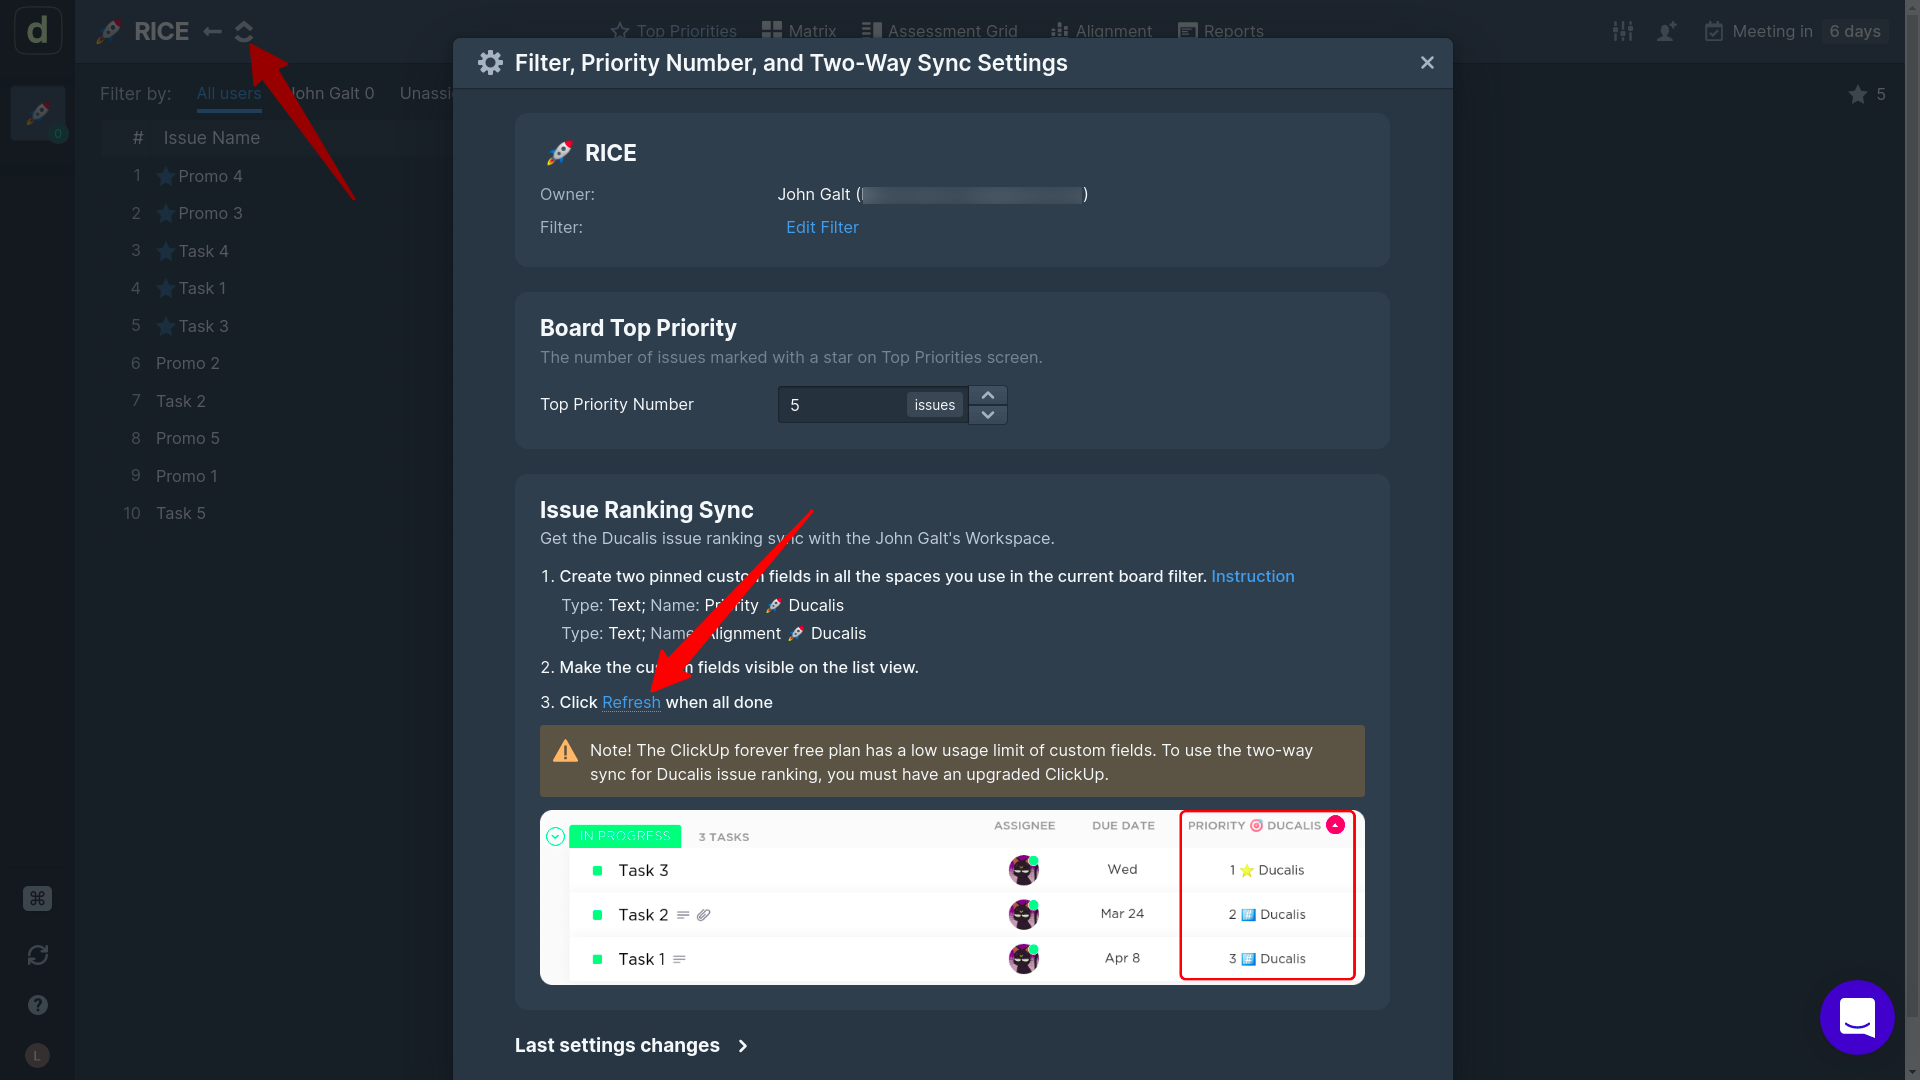The width and height of the screenshot is (1920, 1080).
Task: Click the Refresh link in step 3
Action: [631, 702]
